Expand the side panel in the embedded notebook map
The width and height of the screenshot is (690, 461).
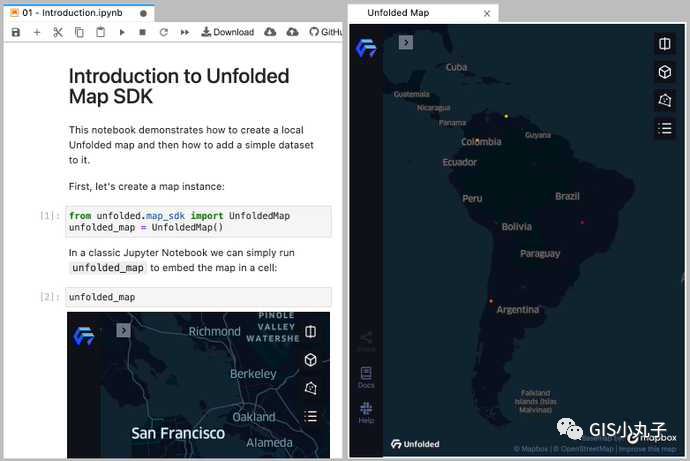coord(123,330)
